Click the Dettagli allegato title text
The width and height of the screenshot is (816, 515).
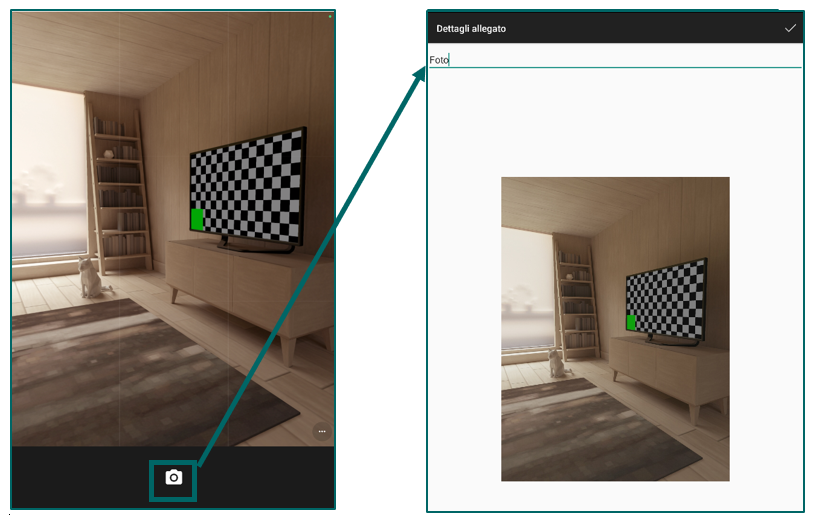coord(471,29)
